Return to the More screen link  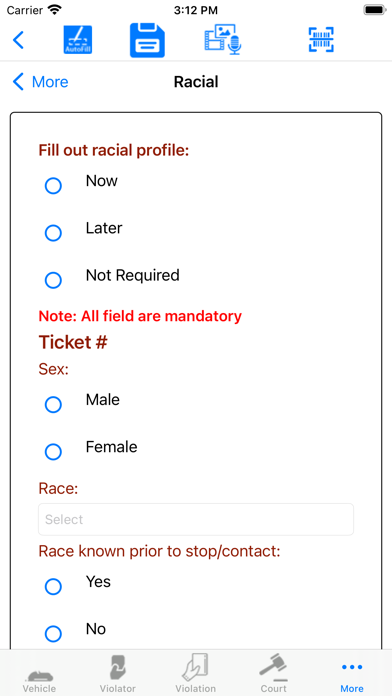point(40,82)
